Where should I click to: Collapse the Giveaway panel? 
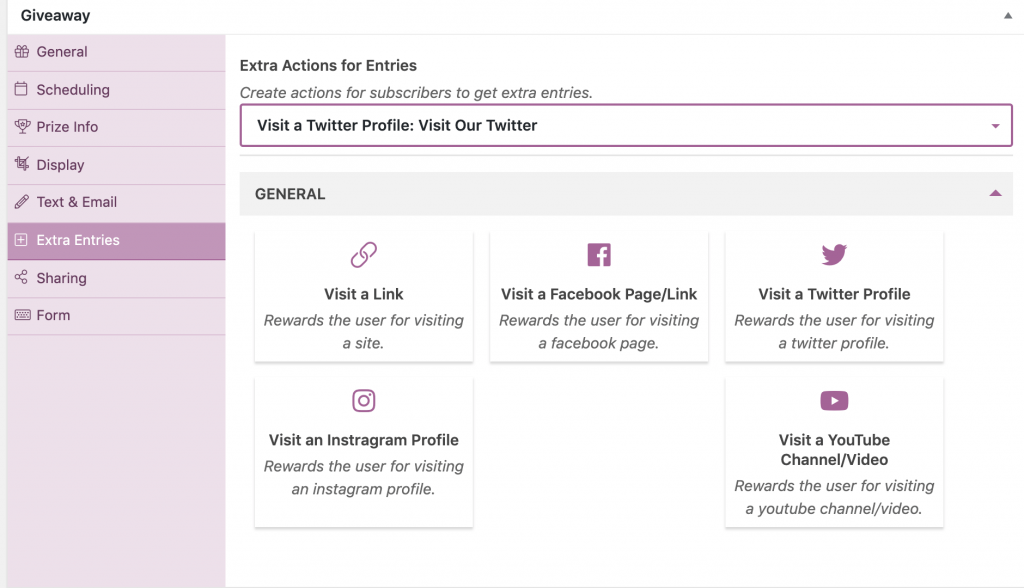[1008, 16]
